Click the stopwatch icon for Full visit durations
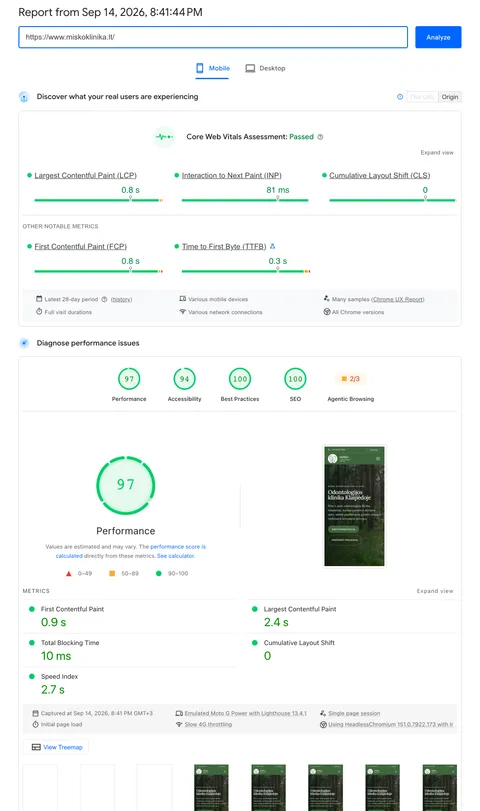480x811 pixels. click(39, 312)
